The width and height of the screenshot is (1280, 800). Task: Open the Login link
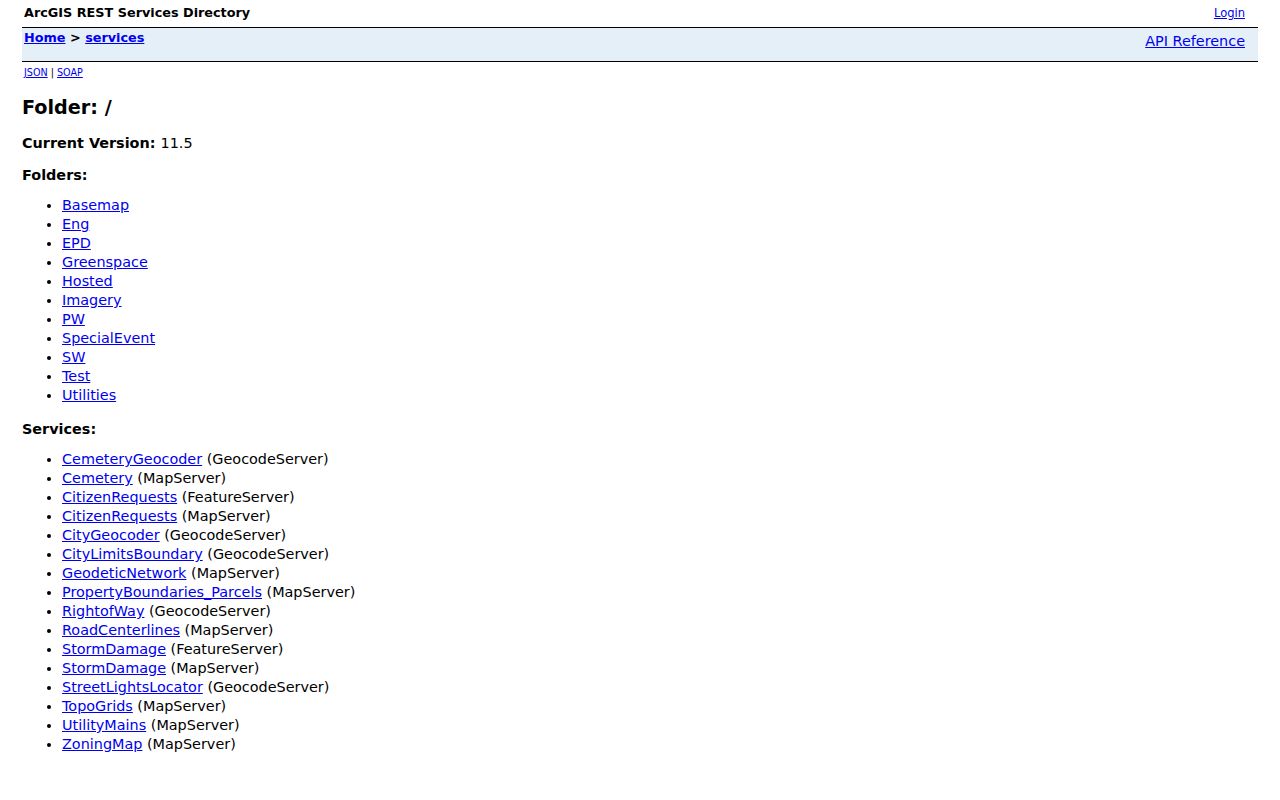click(x=1229, y=13)
